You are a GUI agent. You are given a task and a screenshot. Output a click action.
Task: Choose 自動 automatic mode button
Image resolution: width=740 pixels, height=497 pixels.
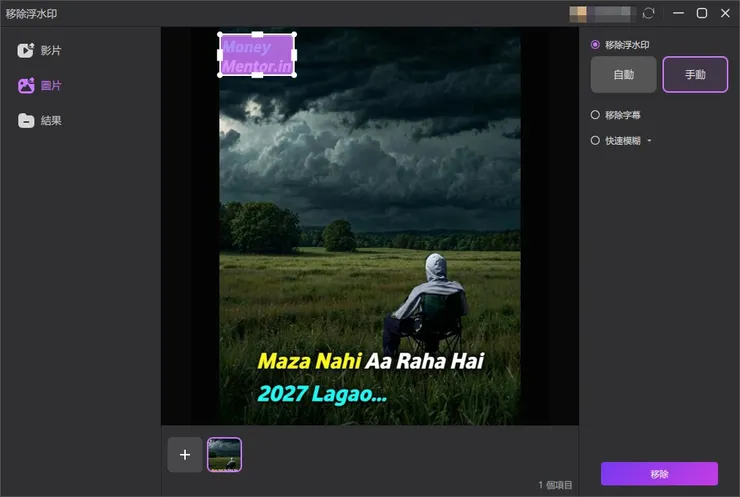coord(623,75)
